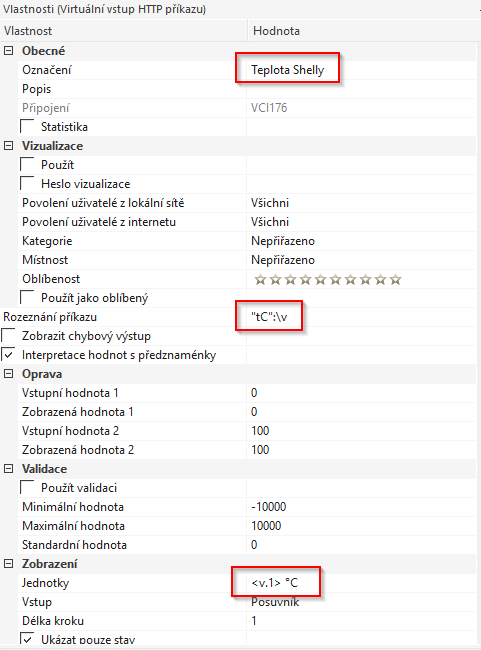Set Oblíbenost to the tenth star
The width and height of the screenshot is (481, 650).
(x=396, y=280)
